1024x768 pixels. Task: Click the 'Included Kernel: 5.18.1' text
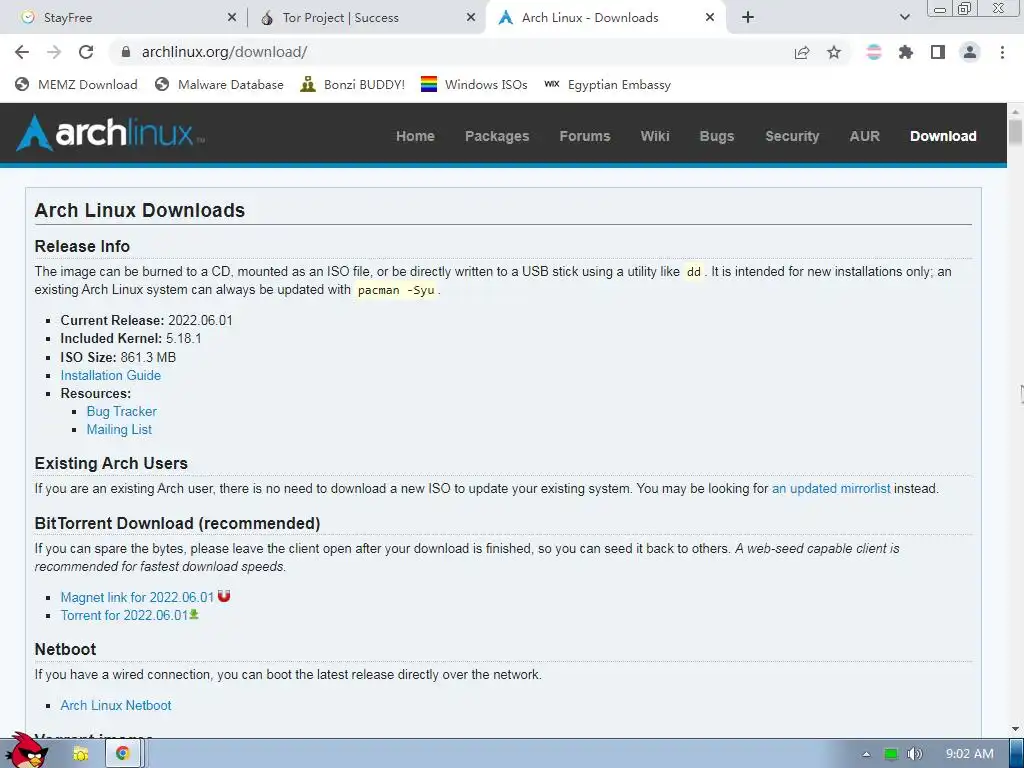tap(131, 338)
